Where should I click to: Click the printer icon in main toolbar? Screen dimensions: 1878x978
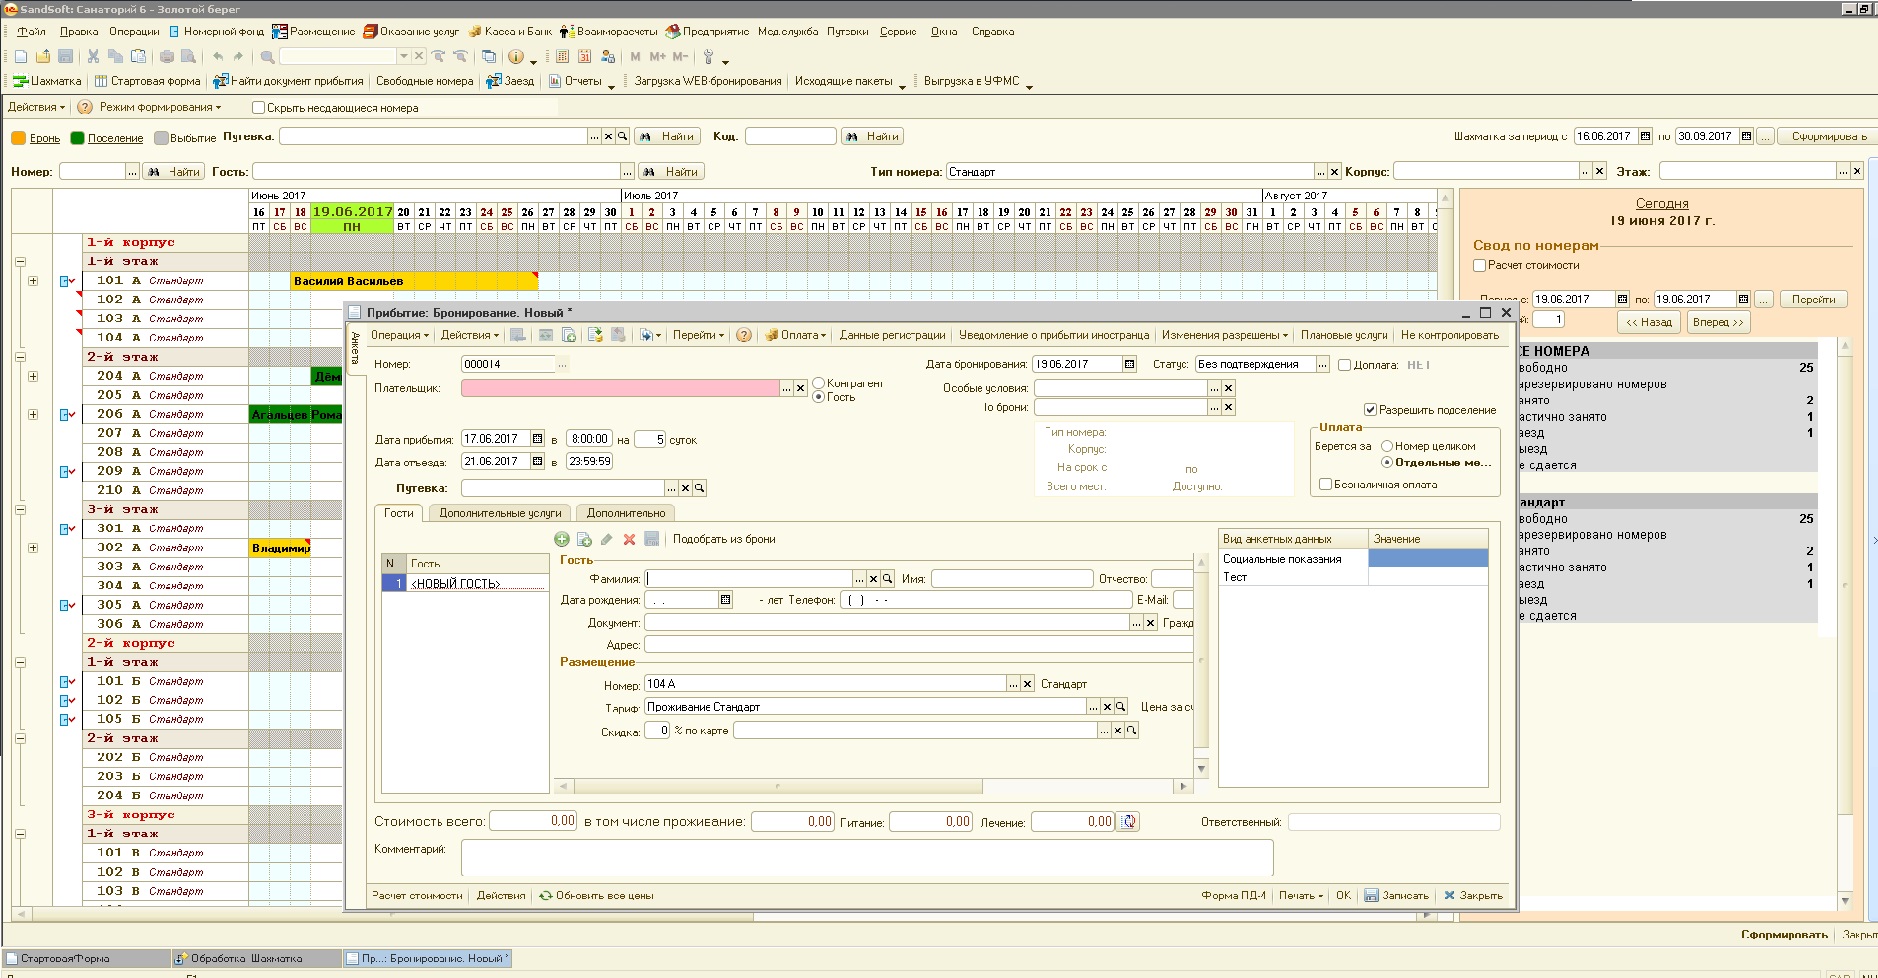pos(167,57)
